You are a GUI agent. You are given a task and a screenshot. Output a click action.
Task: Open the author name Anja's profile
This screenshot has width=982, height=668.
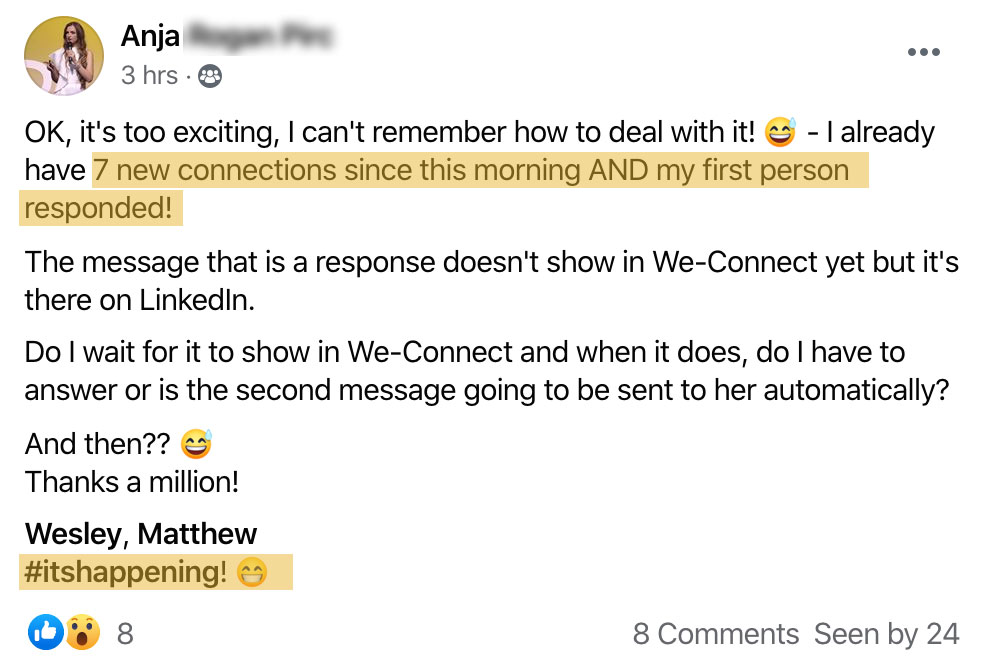tap(151, 37)
